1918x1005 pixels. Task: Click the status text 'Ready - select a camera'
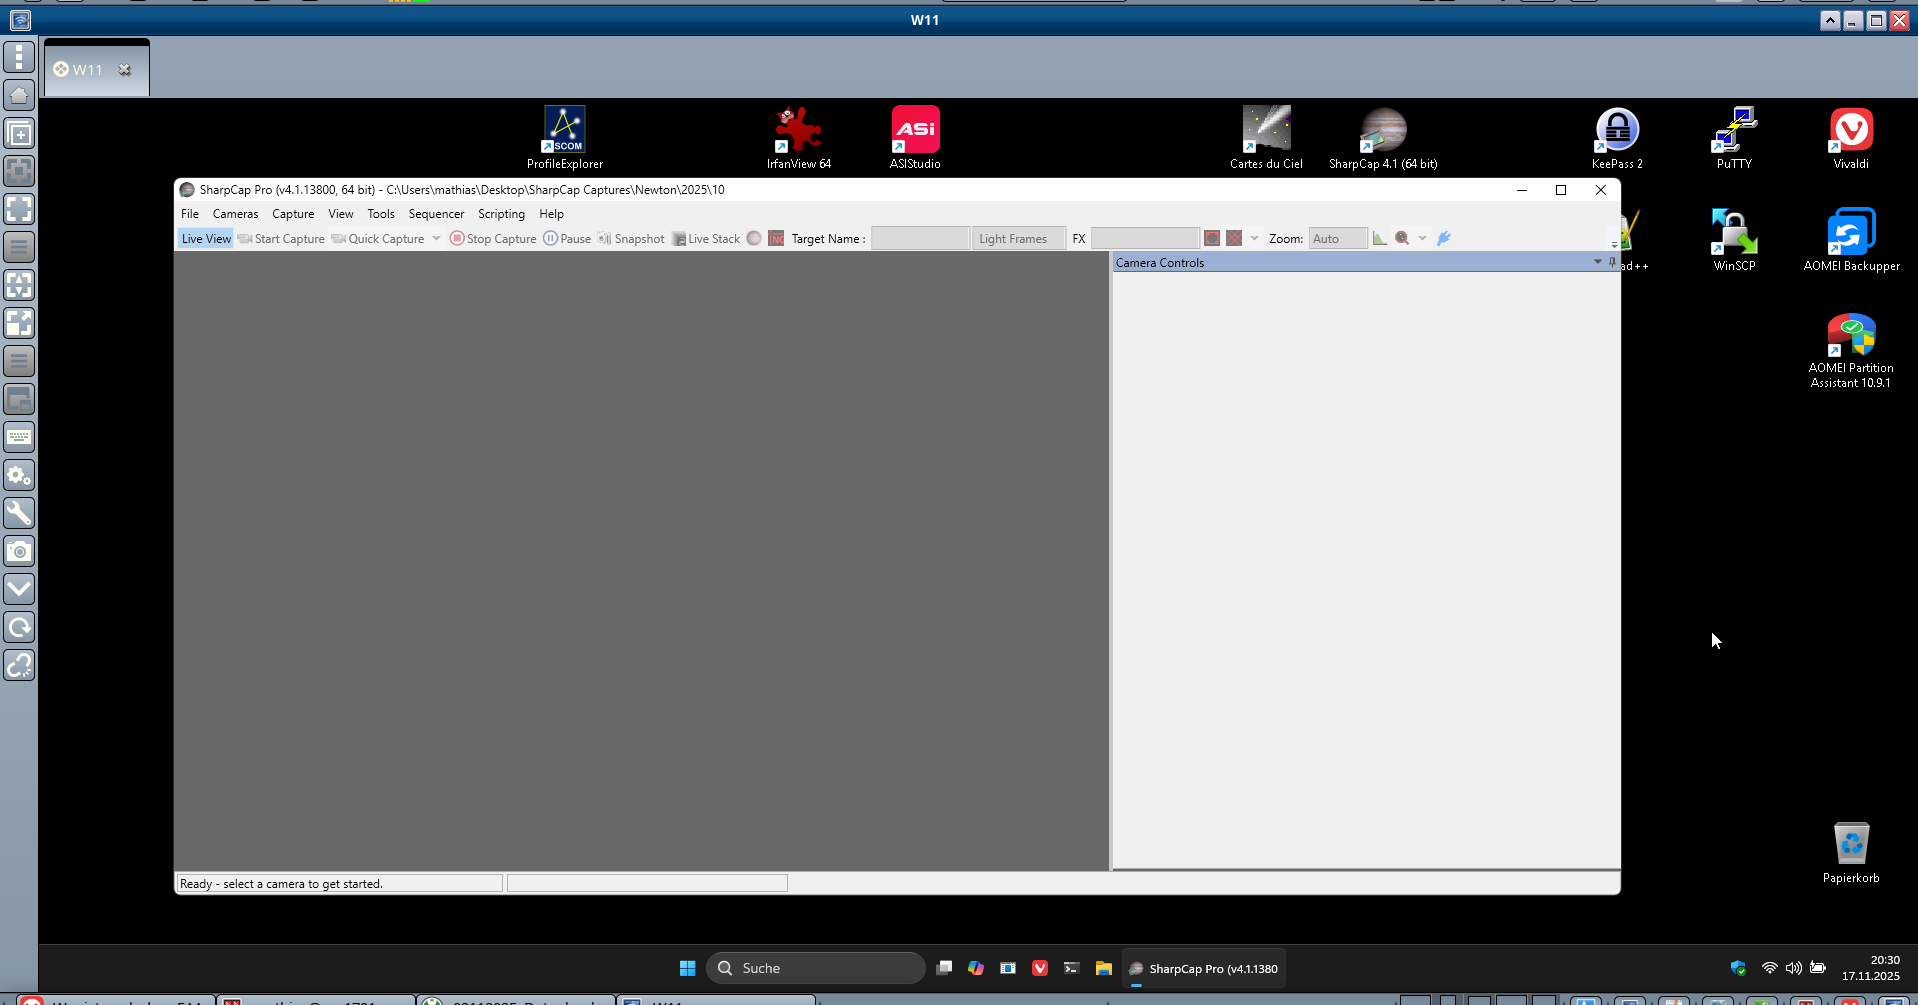pyautogui.click(x=281, y=884)
